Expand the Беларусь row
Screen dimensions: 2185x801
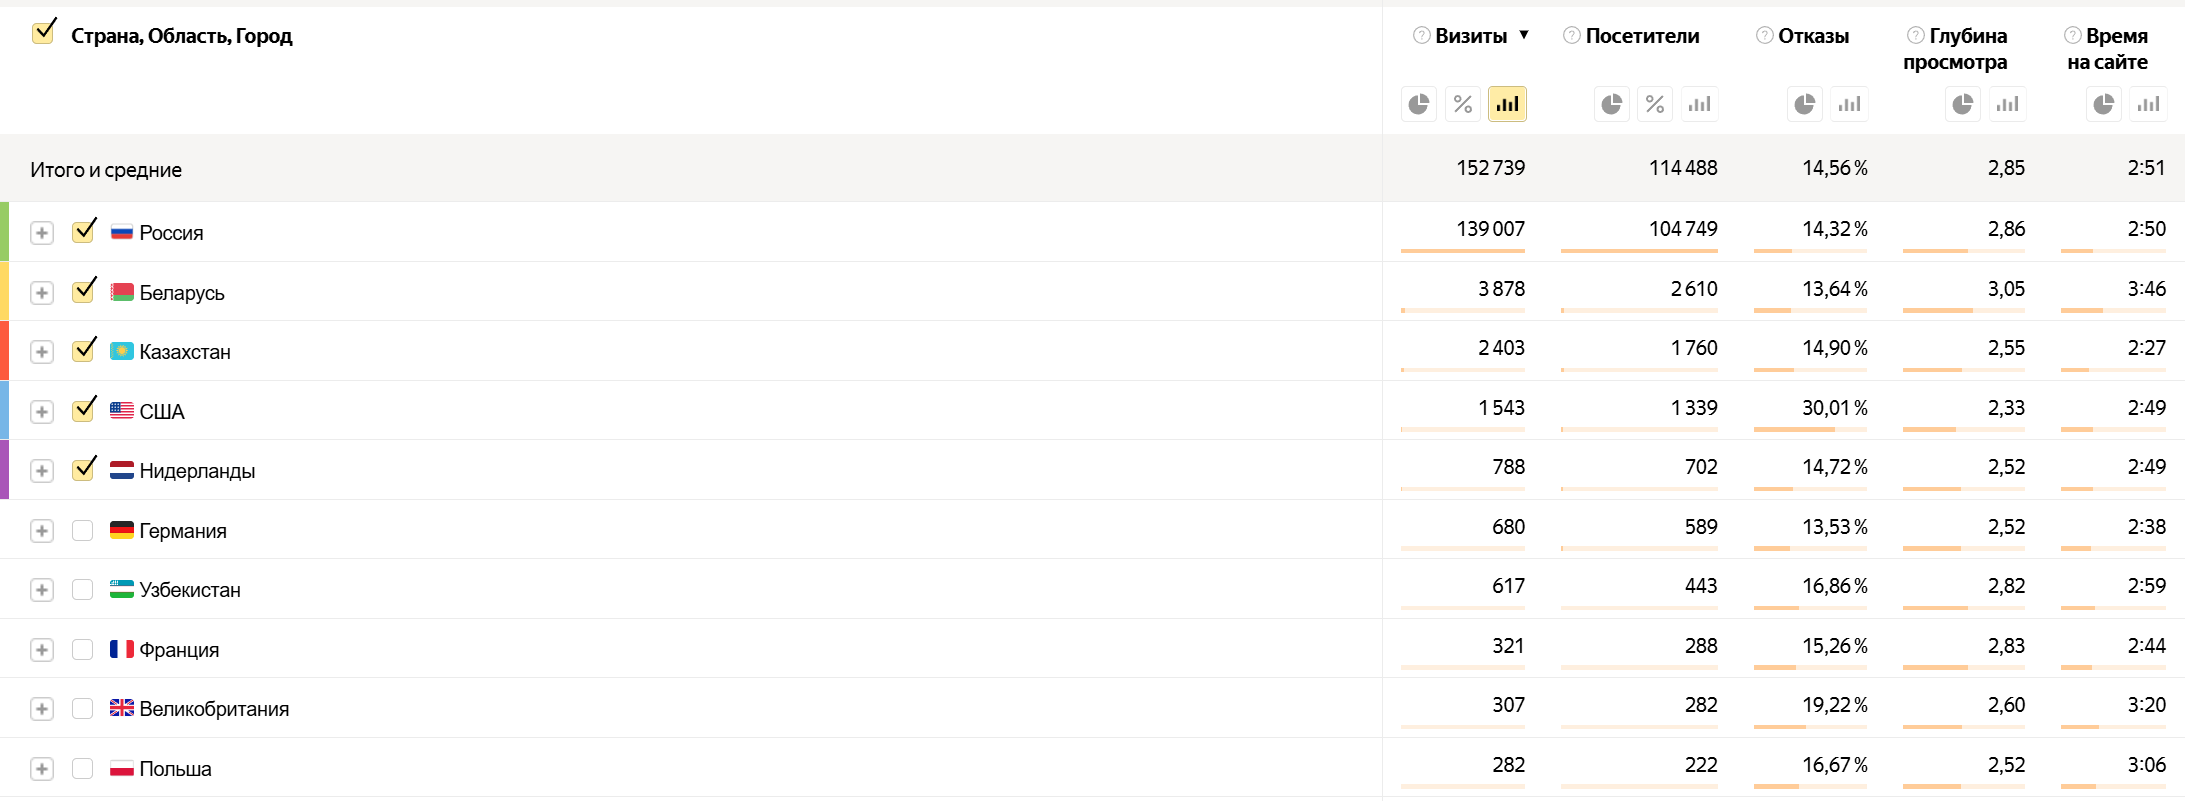click(41, 293)
